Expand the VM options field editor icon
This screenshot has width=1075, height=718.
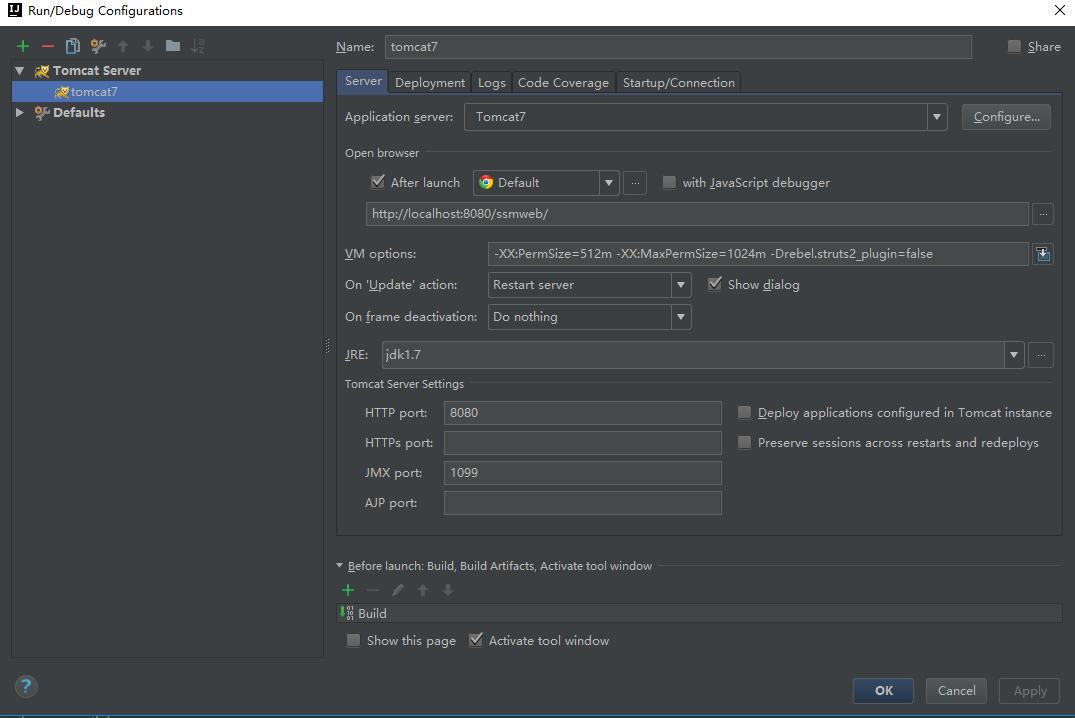point(1042,254)
